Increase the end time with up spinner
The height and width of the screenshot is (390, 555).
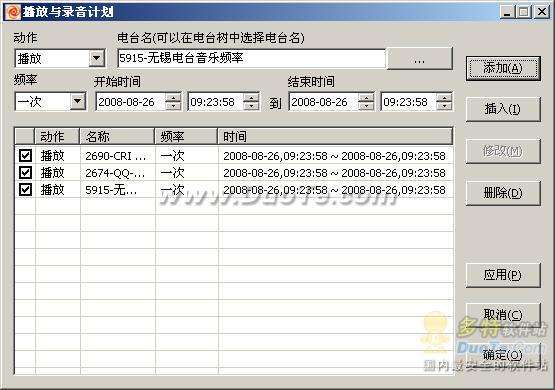[x=444, y=98]
